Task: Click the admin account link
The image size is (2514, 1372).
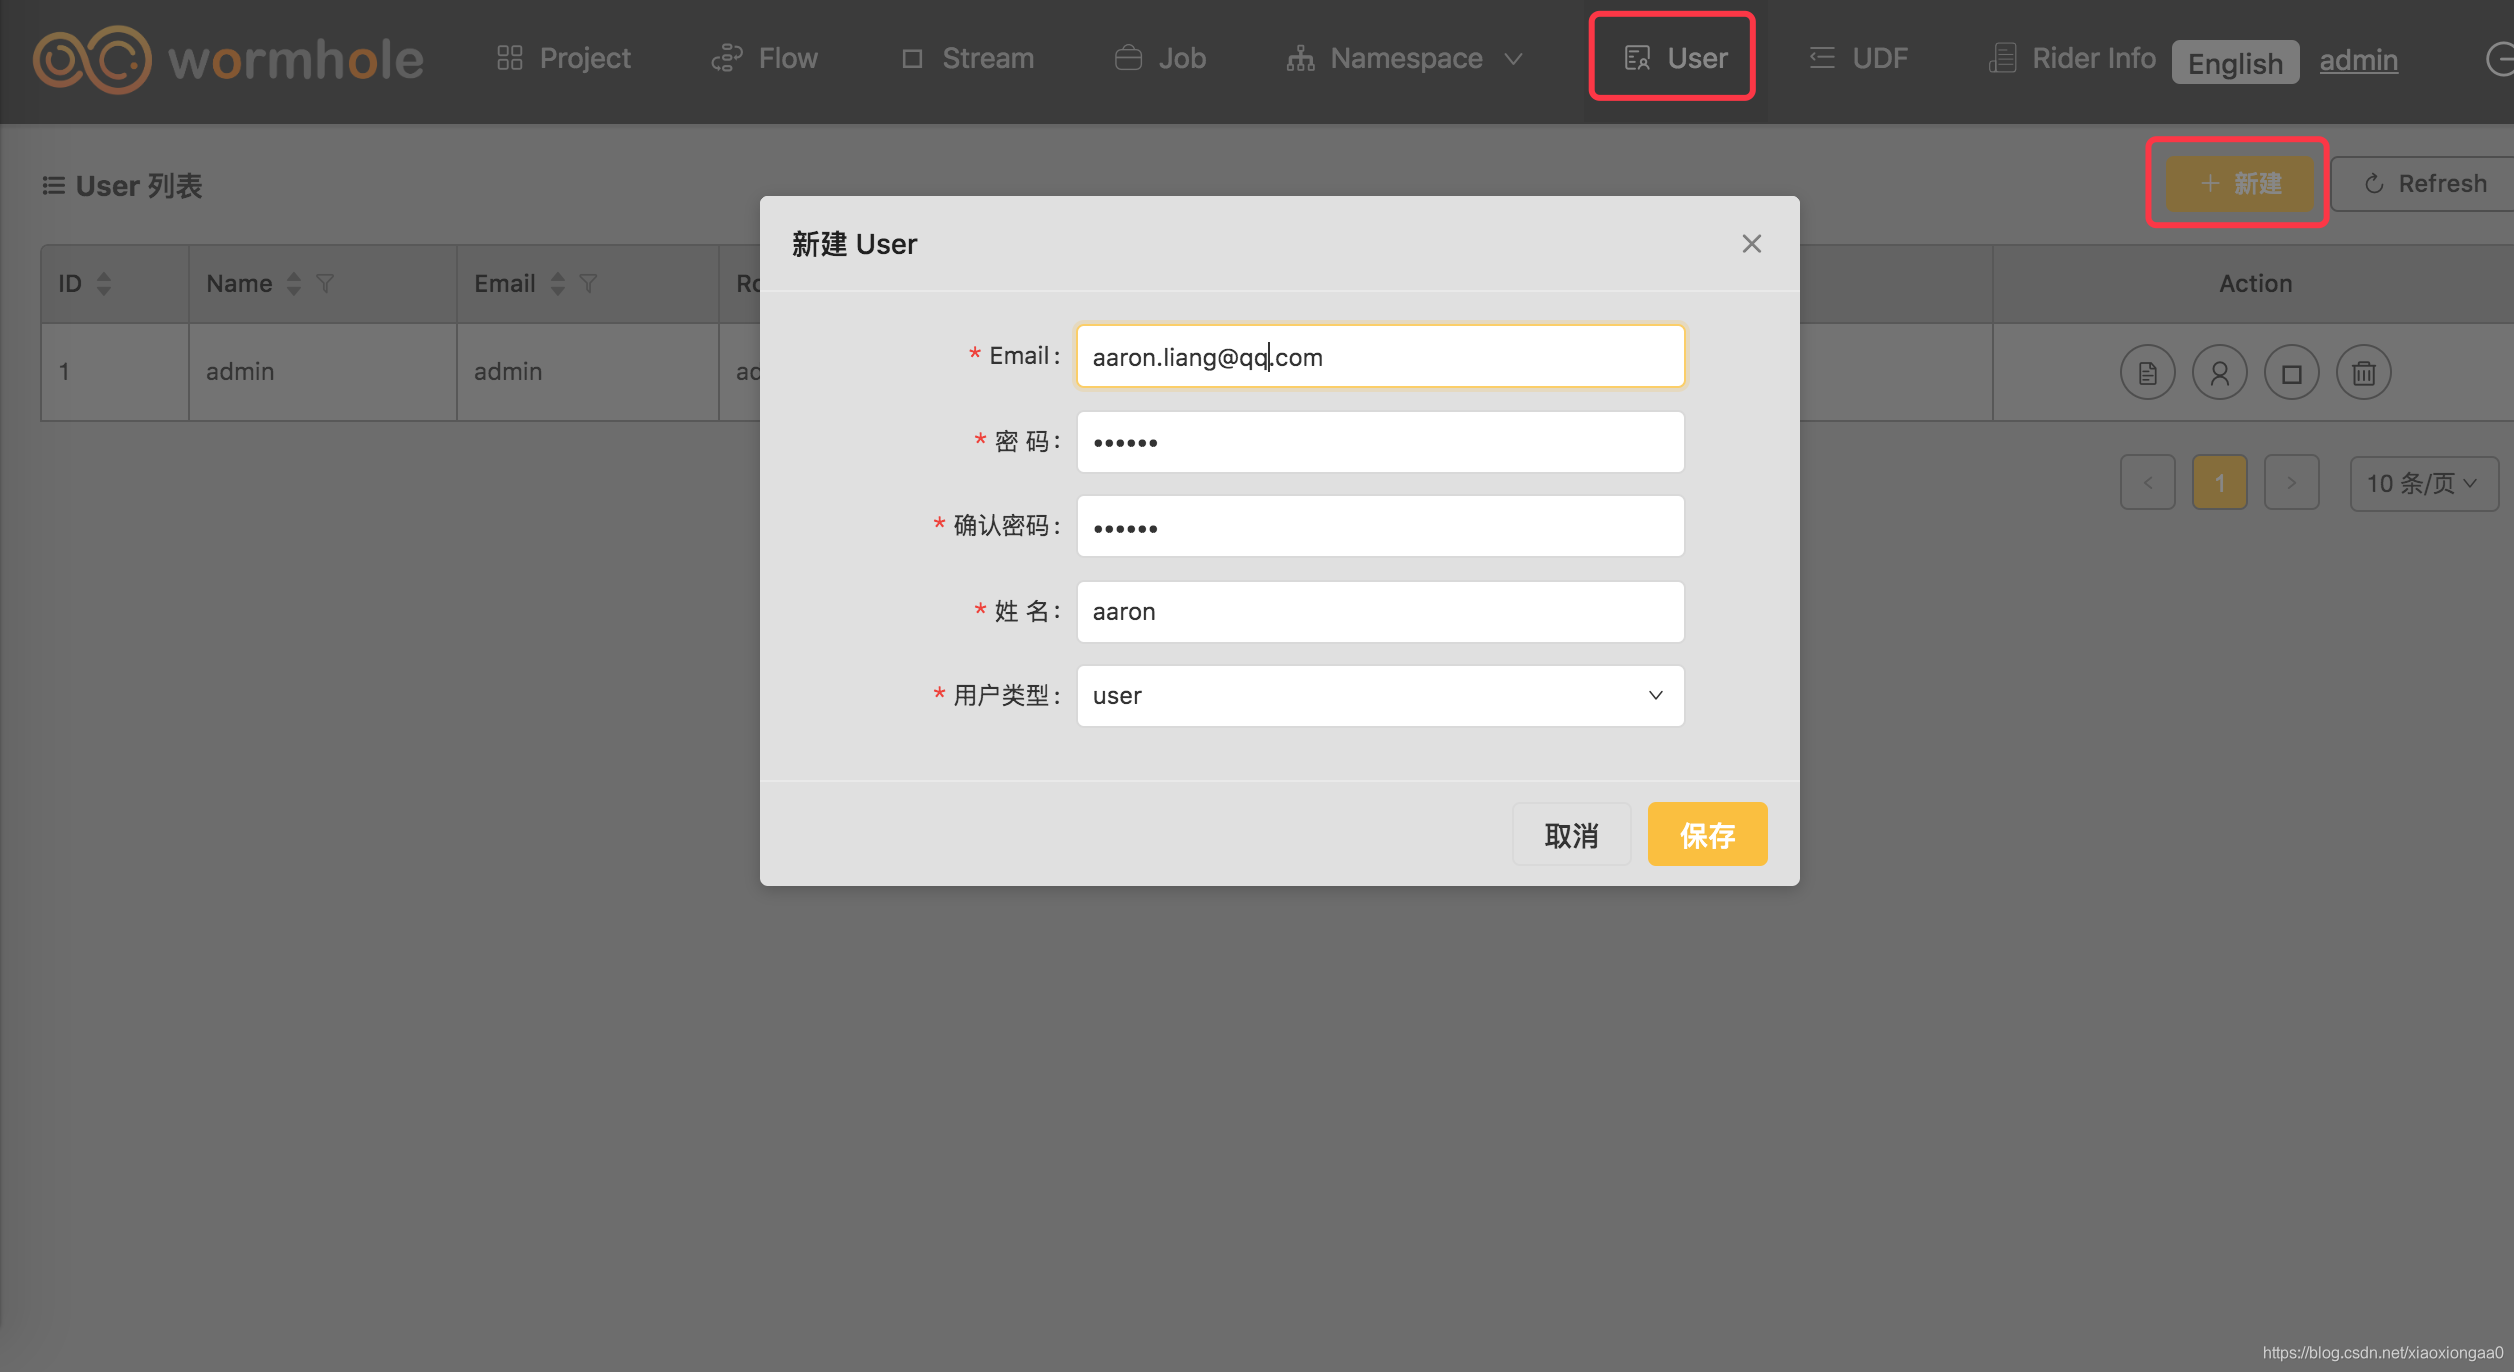Action: click(2358, 61)
